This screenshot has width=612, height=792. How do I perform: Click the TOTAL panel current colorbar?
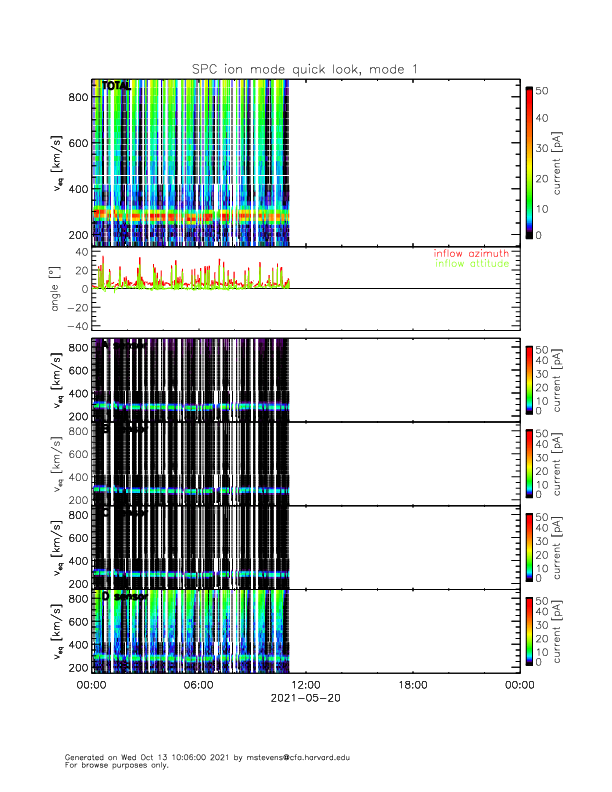(529, 162)
